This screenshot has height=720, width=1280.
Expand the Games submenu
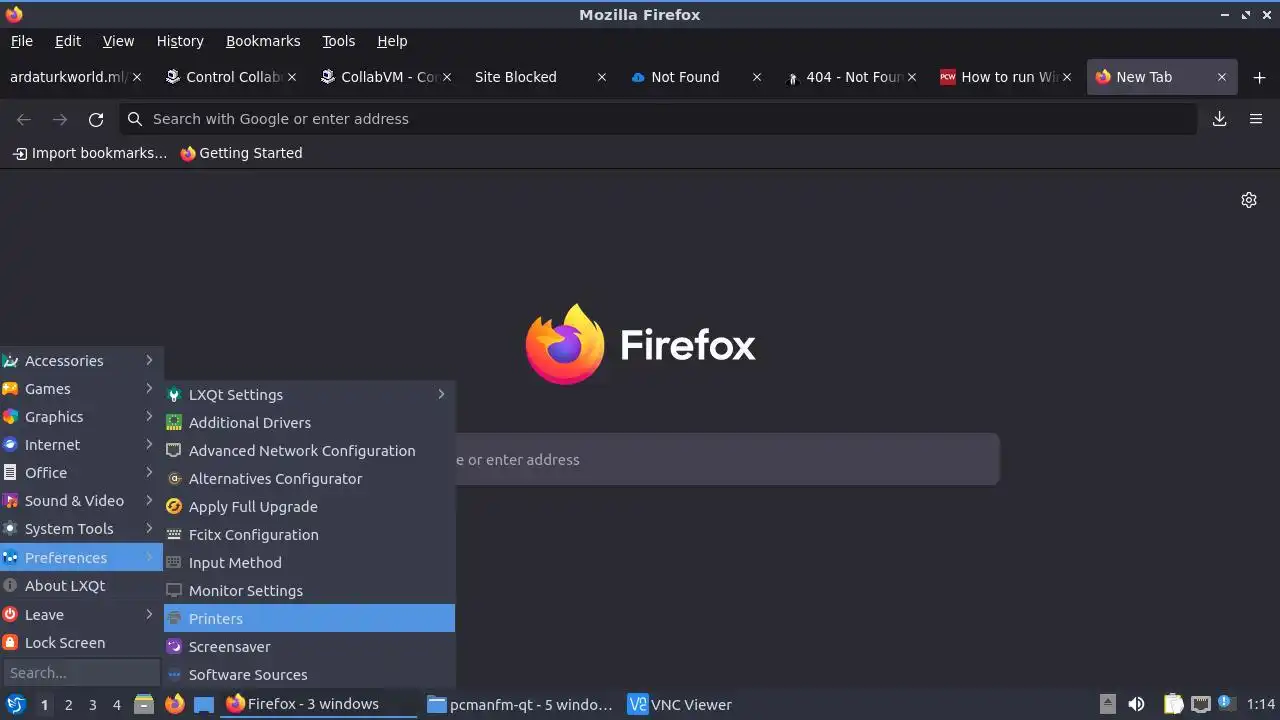[x=81, y=389]
